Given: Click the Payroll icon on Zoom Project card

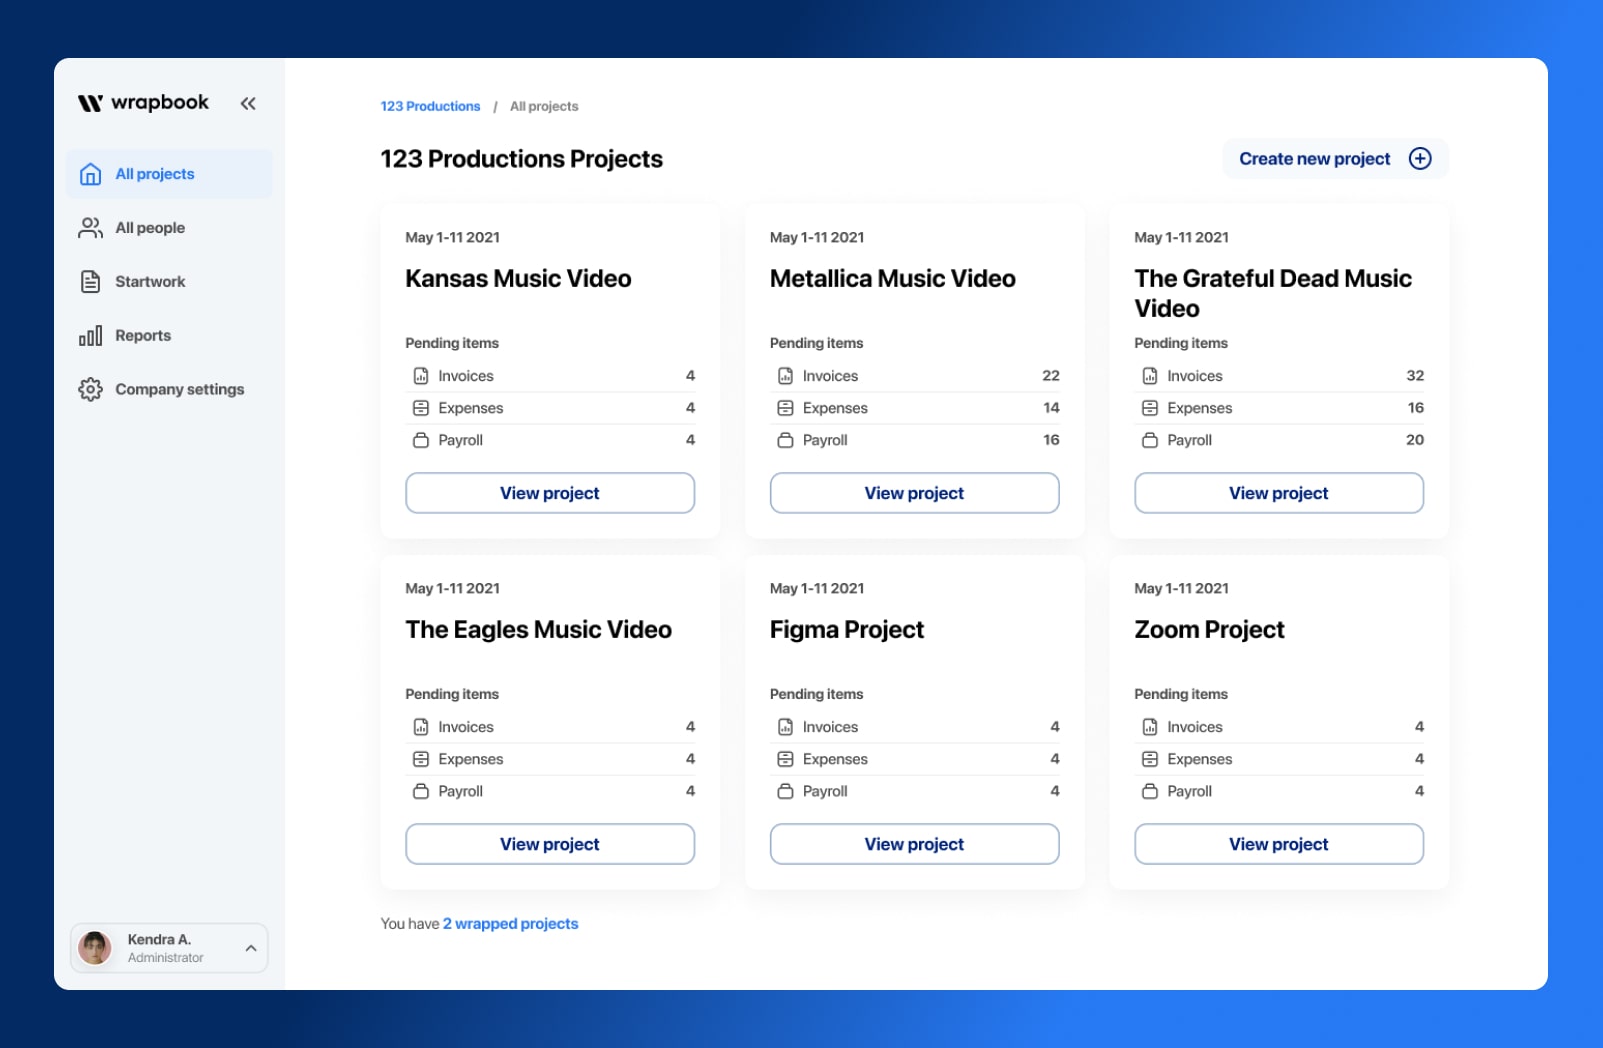Looking at the screenshot, I should coord(1149,791).
